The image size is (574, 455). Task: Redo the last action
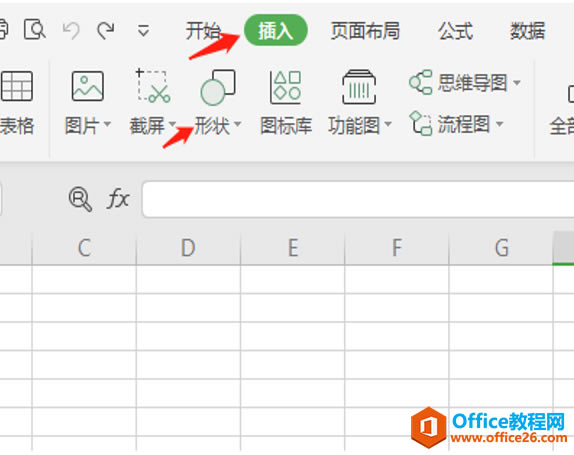pyautogui.click(x=106, y=30)
